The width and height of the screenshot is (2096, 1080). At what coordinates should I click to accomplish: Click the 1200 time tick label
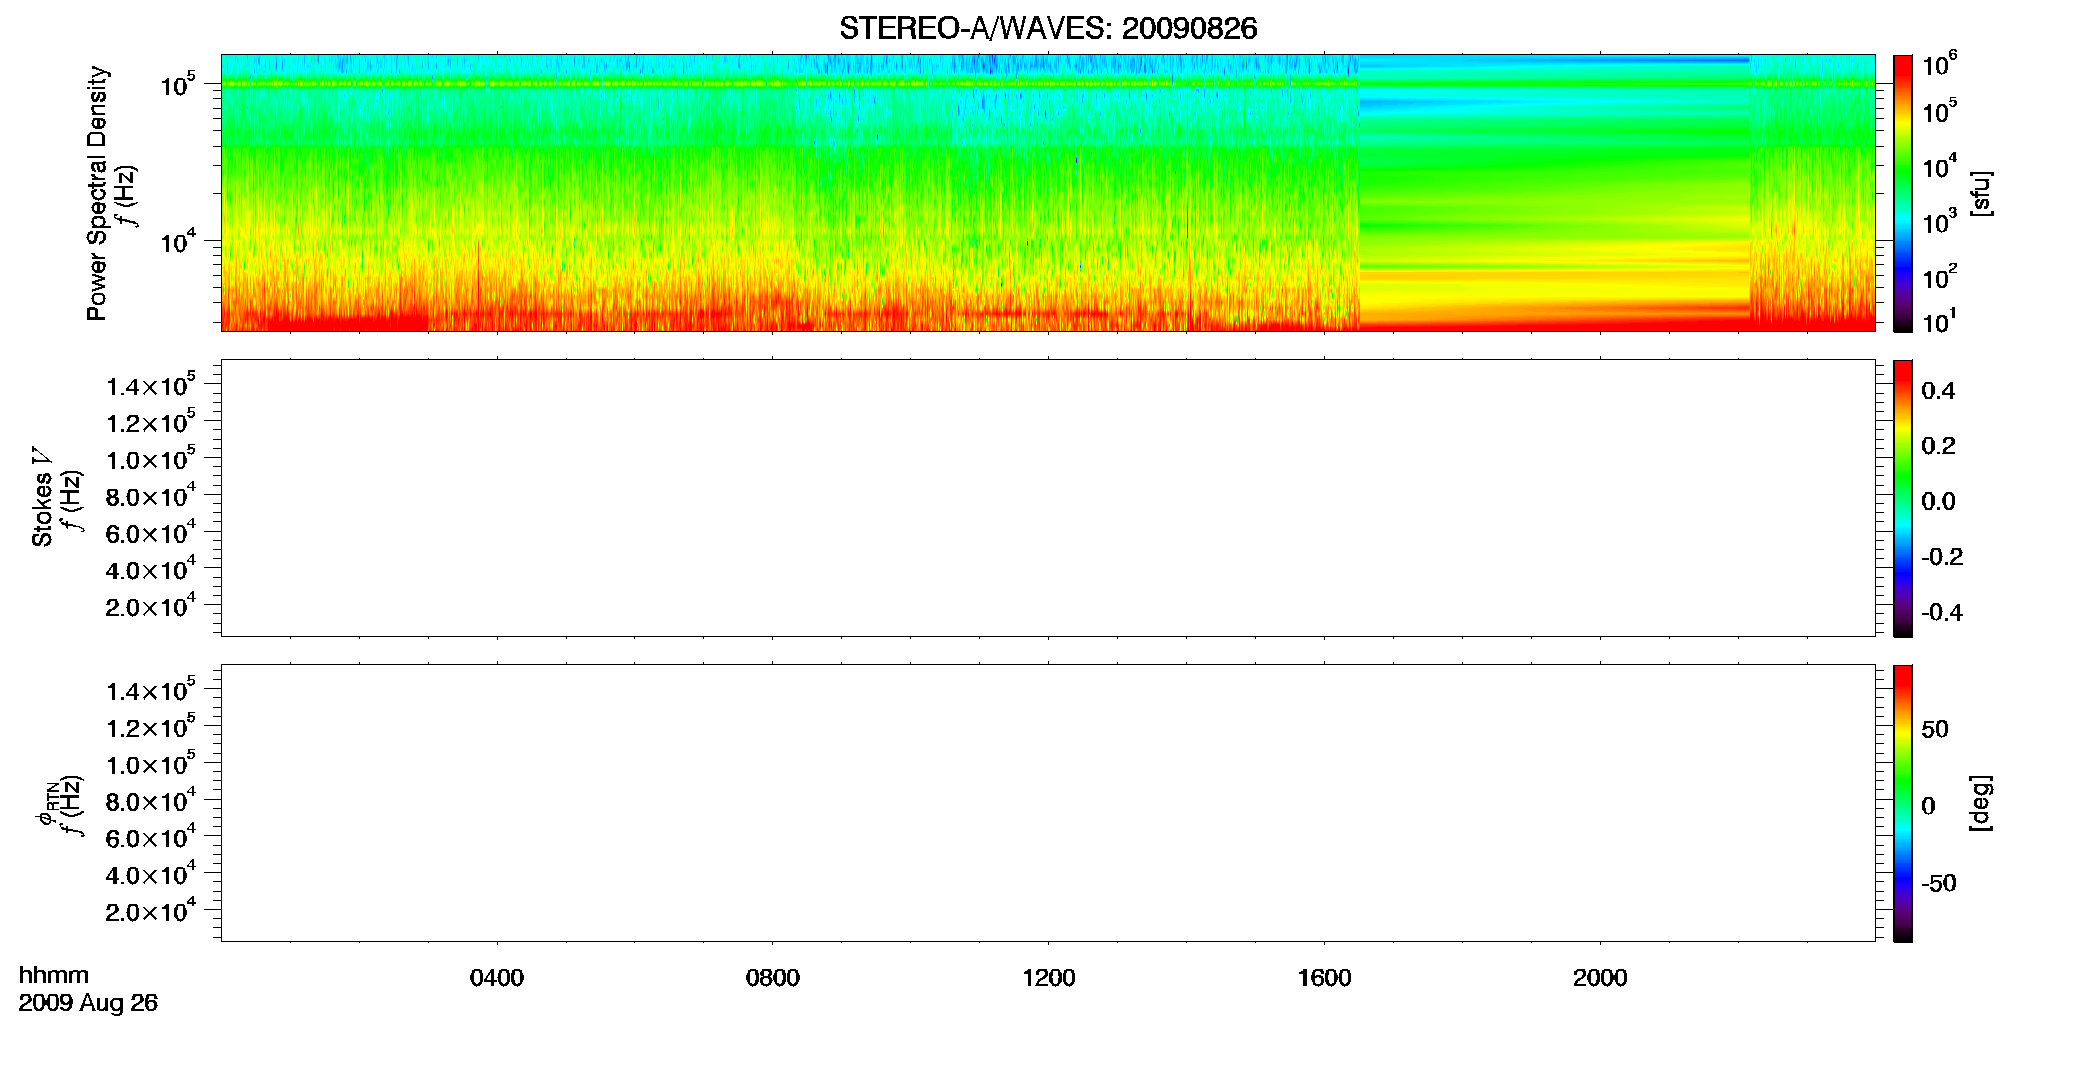1048,978
